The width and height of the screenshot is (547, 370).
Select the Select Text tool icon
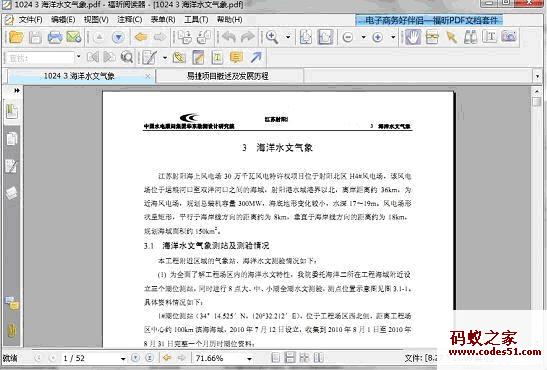(432, 37)
